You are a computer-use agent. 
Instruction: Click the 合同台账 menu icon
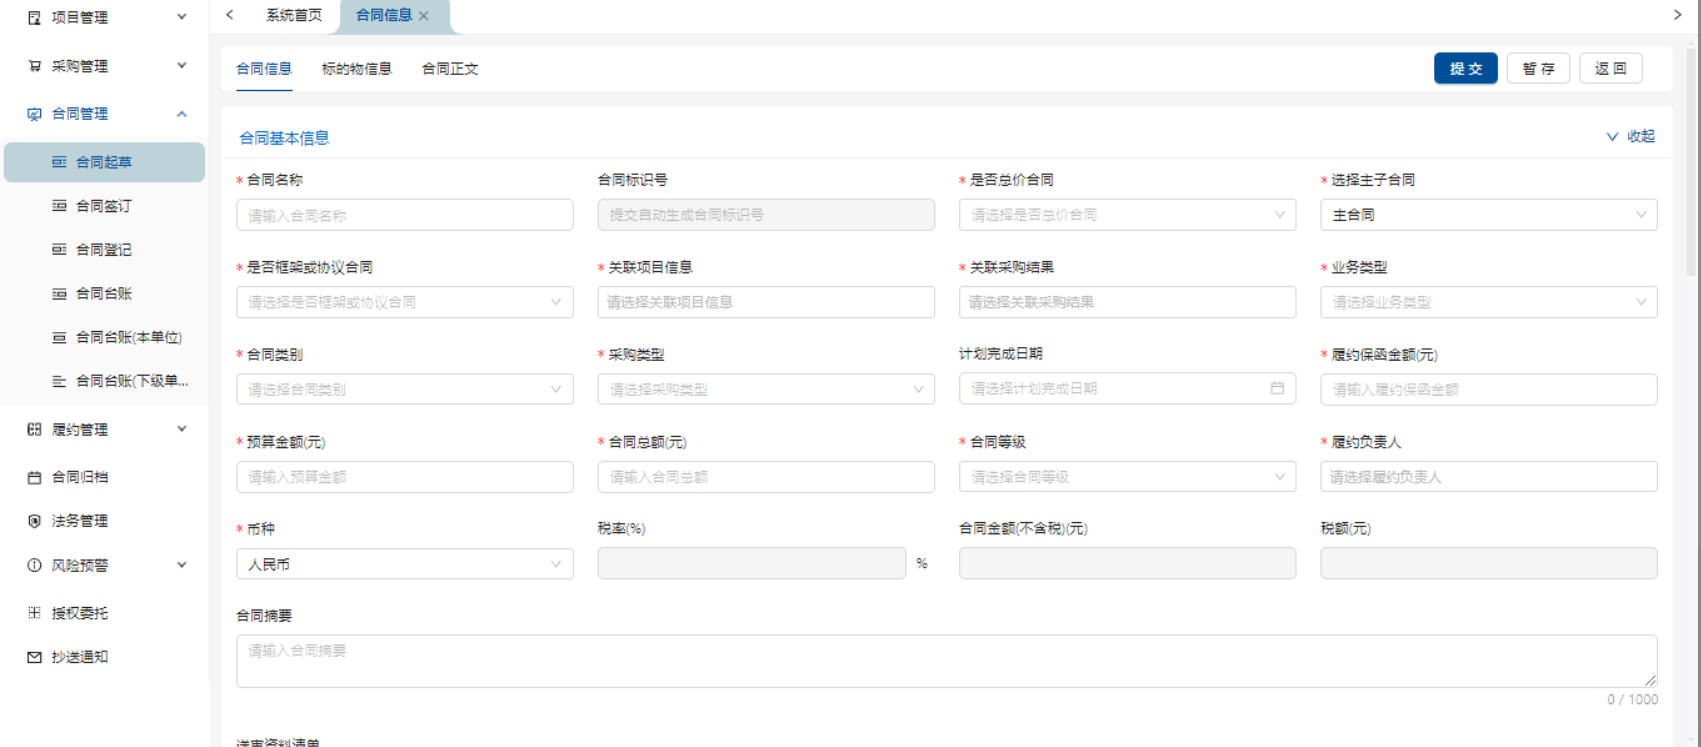(x=59, y=294)
